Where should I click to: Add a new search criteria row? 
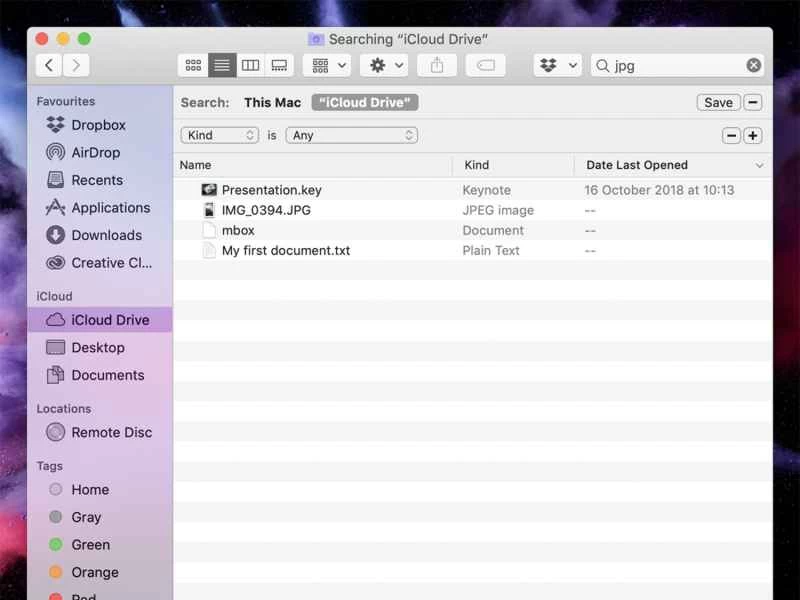[x=753, y=135]
